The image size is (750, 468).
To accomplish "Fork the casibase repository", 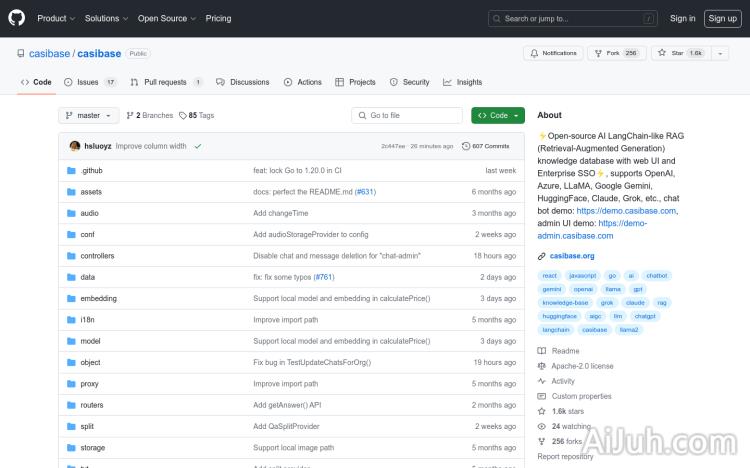I will click(613, 53).
